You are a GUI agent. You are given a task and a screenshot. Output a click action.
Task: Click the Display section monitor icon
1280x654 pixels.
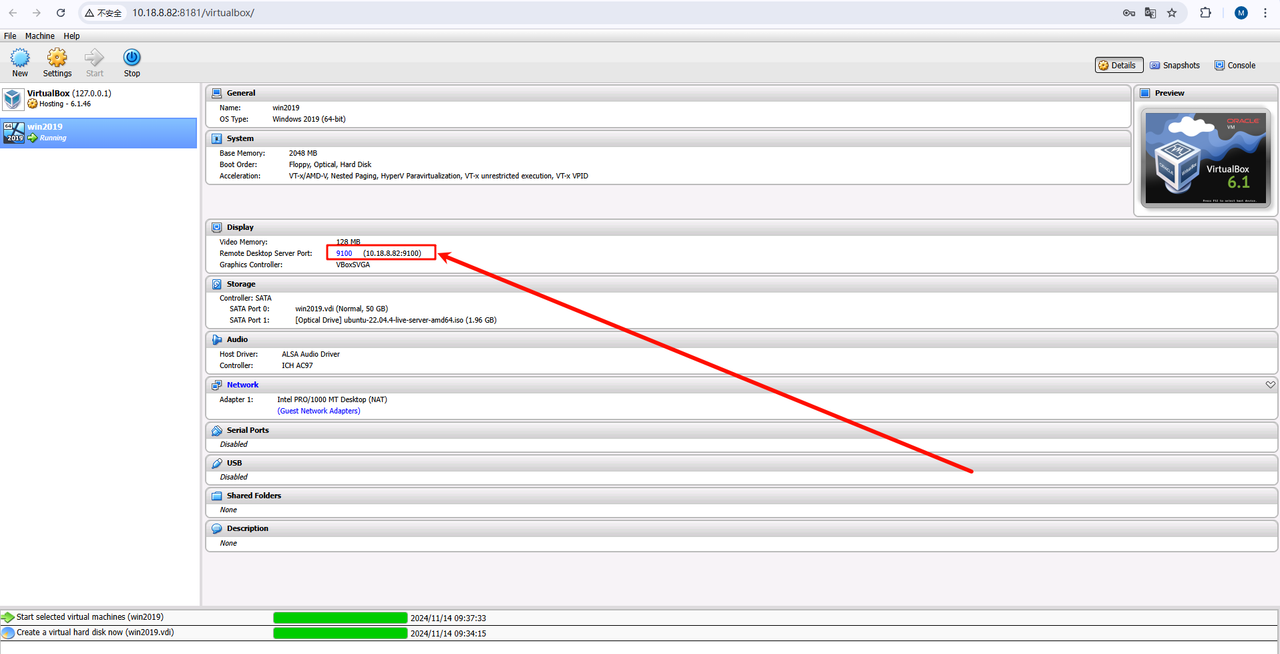click(217, 227)
